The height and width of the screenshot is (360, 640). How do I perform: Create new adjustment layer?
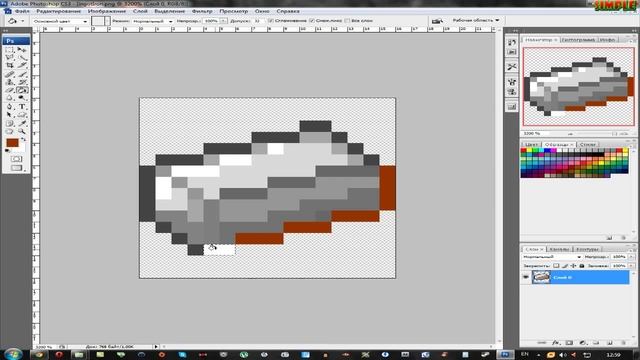pos(583,343)
